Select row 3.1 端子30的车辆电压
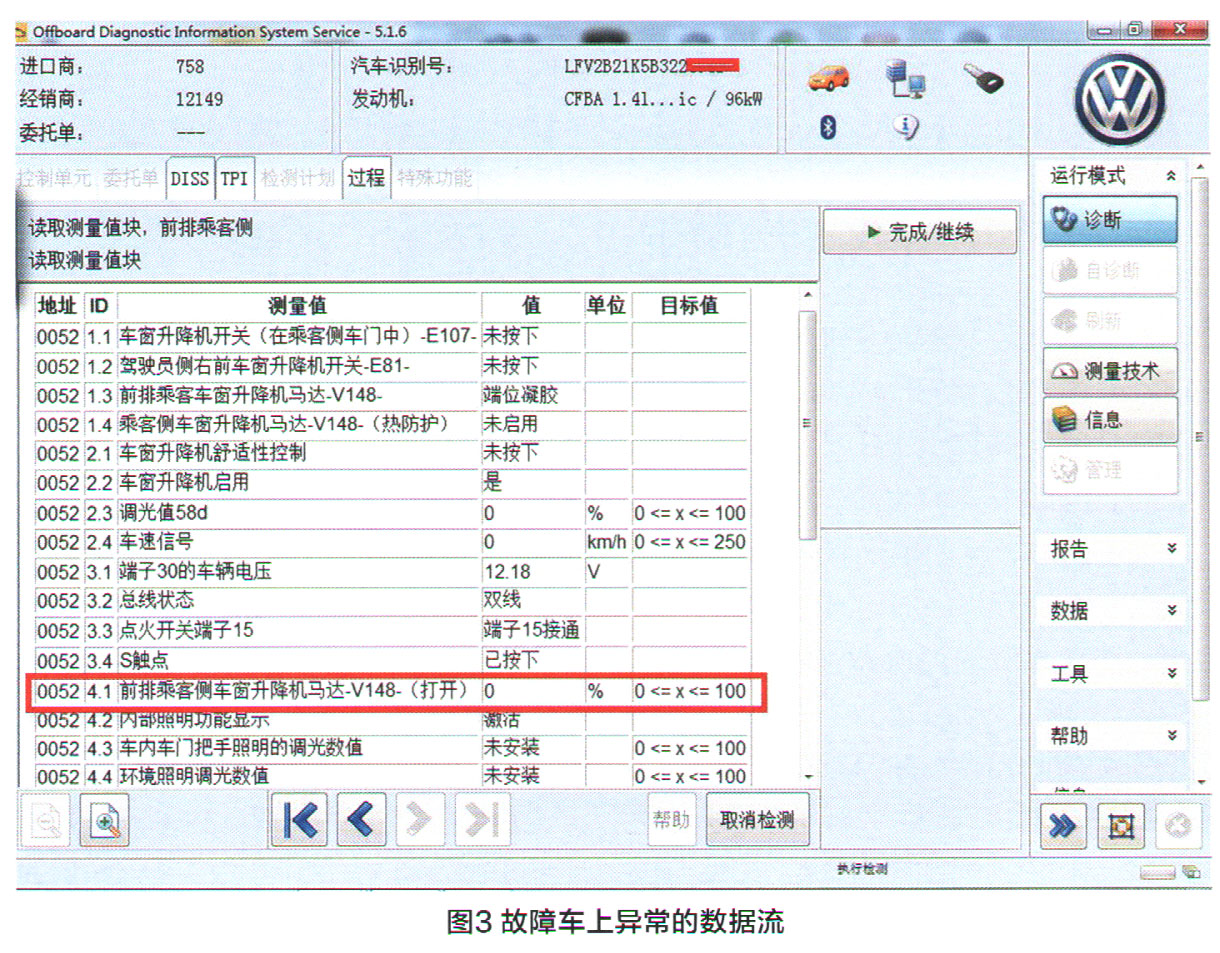Image resolution: width=1220 pixels, height=953 pixels. (x=391, y=571)
